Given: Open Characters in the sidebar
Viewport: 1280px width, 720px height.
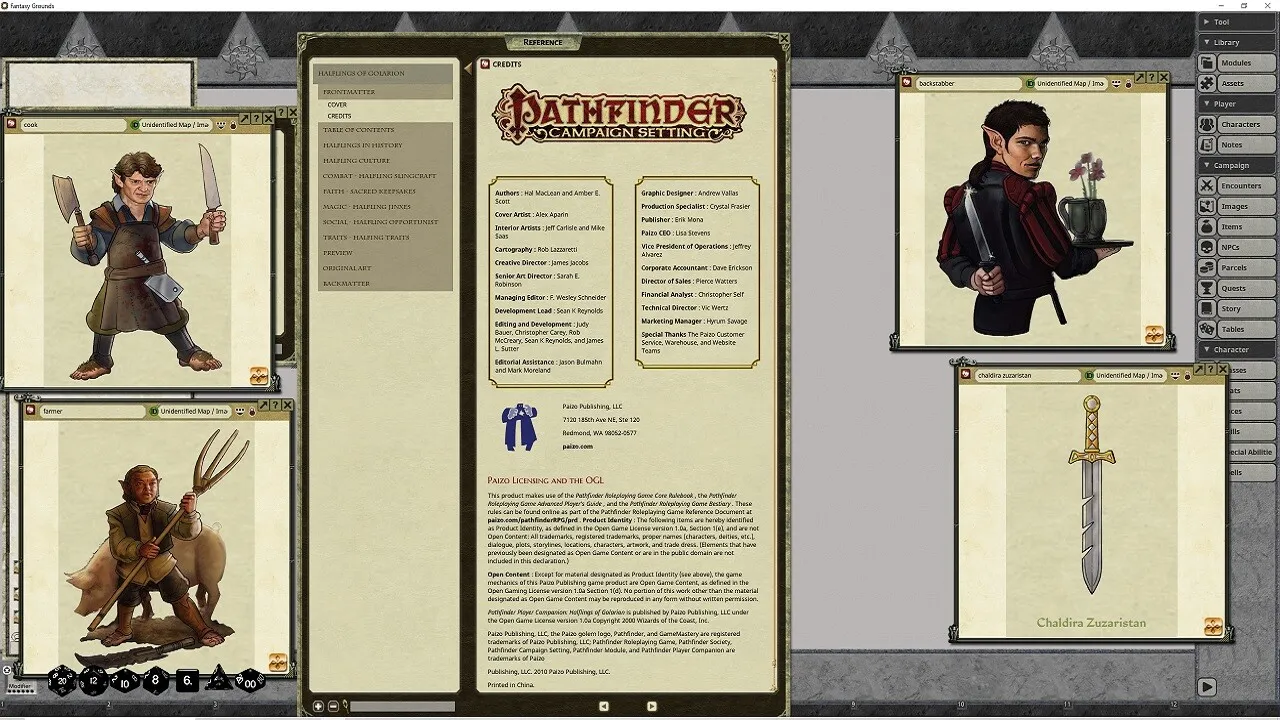Looking at the screenshot, I should point(1236,124).
